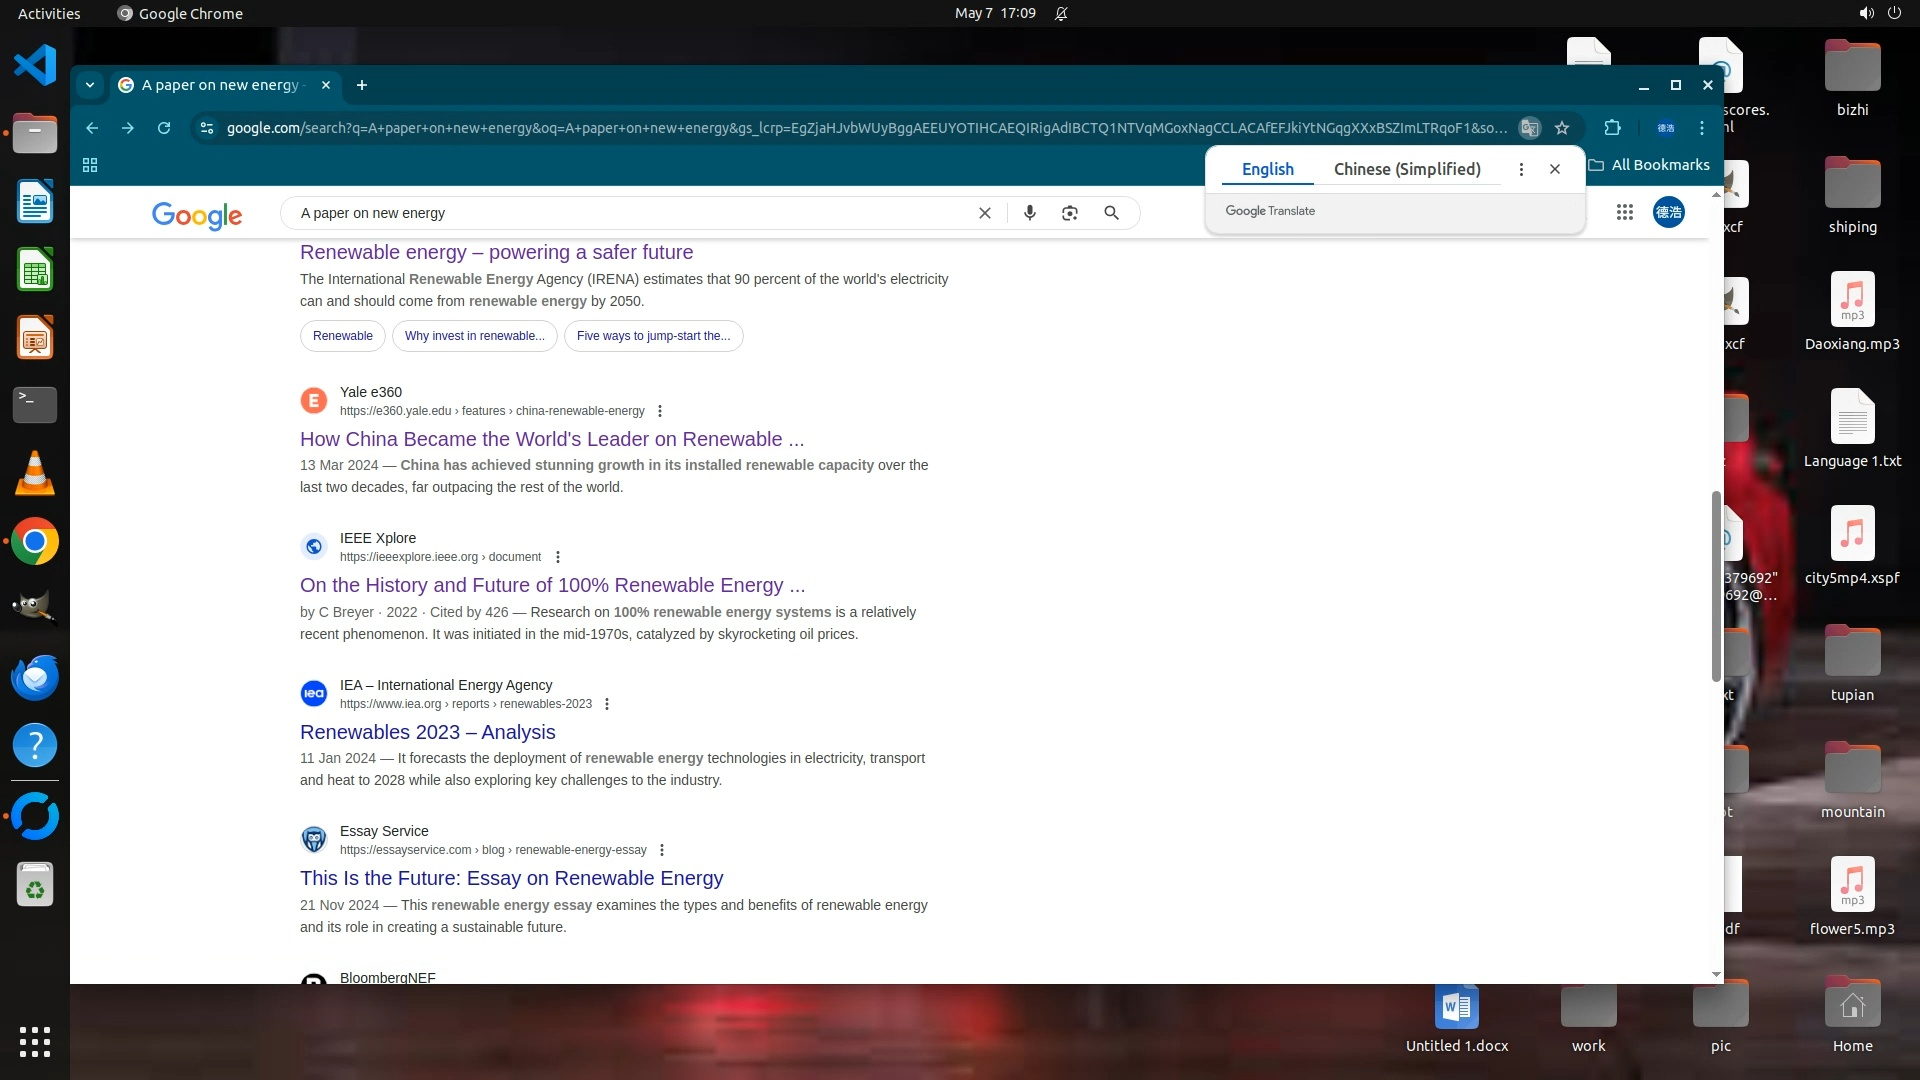Bookmark this page with the star icon
The width and height of the screenshot is (1920, 1080).
1562,128
